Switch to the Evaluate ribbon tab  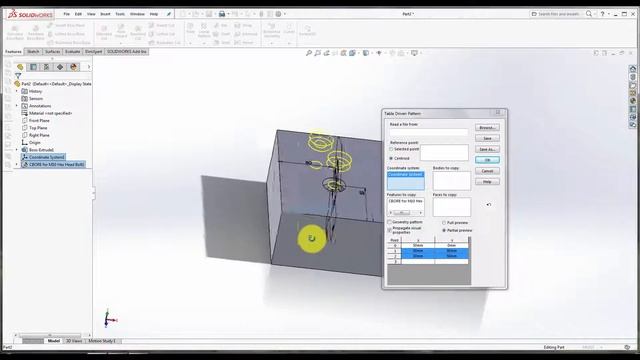[x=73, y=52]
